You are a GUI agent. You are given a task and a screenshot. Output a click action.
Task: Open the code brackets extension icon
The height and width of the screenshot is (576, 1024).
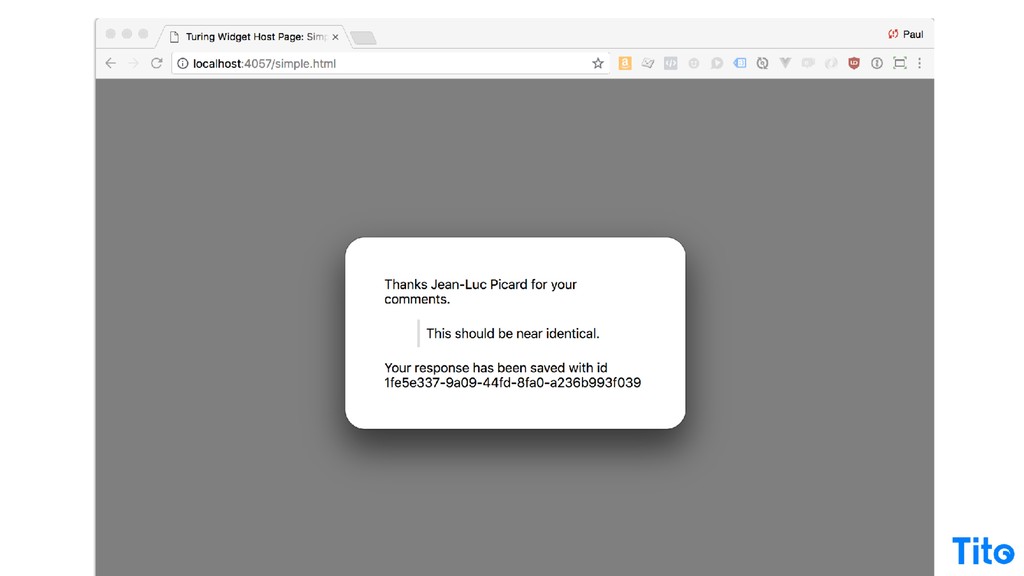click(671, 63)
